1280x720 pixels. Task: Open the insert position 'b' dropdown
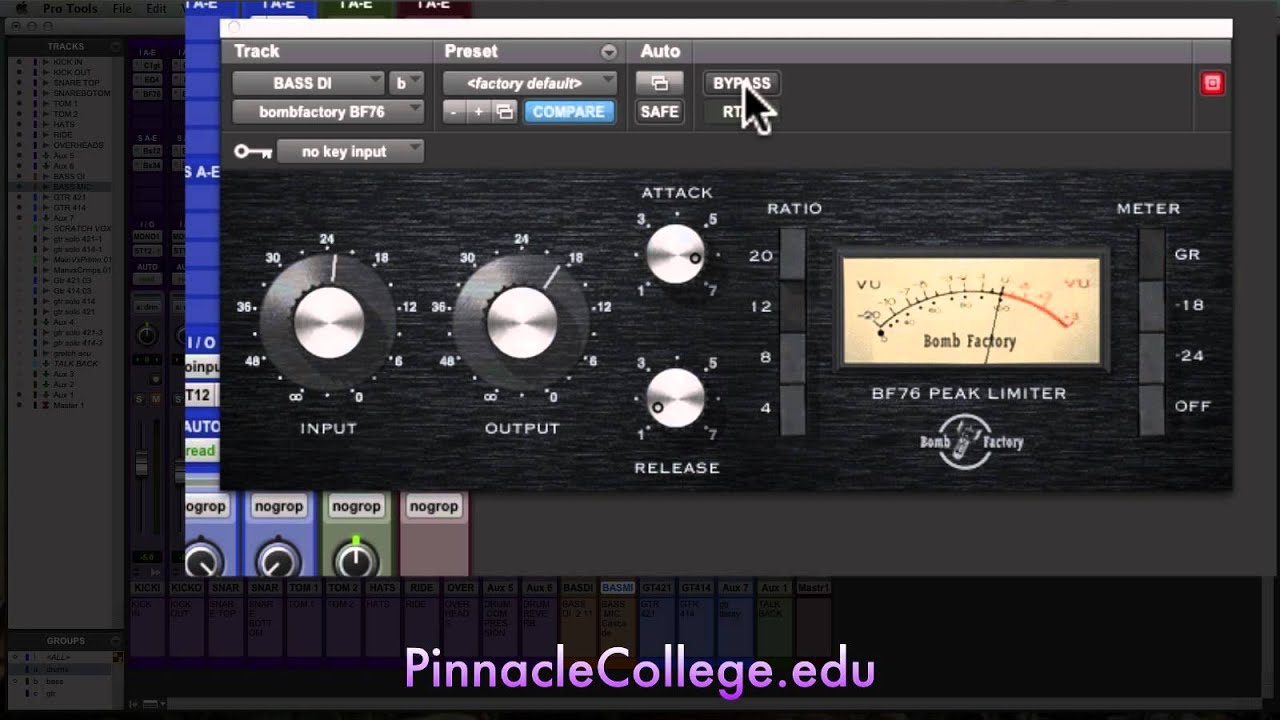tap(406, 83)
